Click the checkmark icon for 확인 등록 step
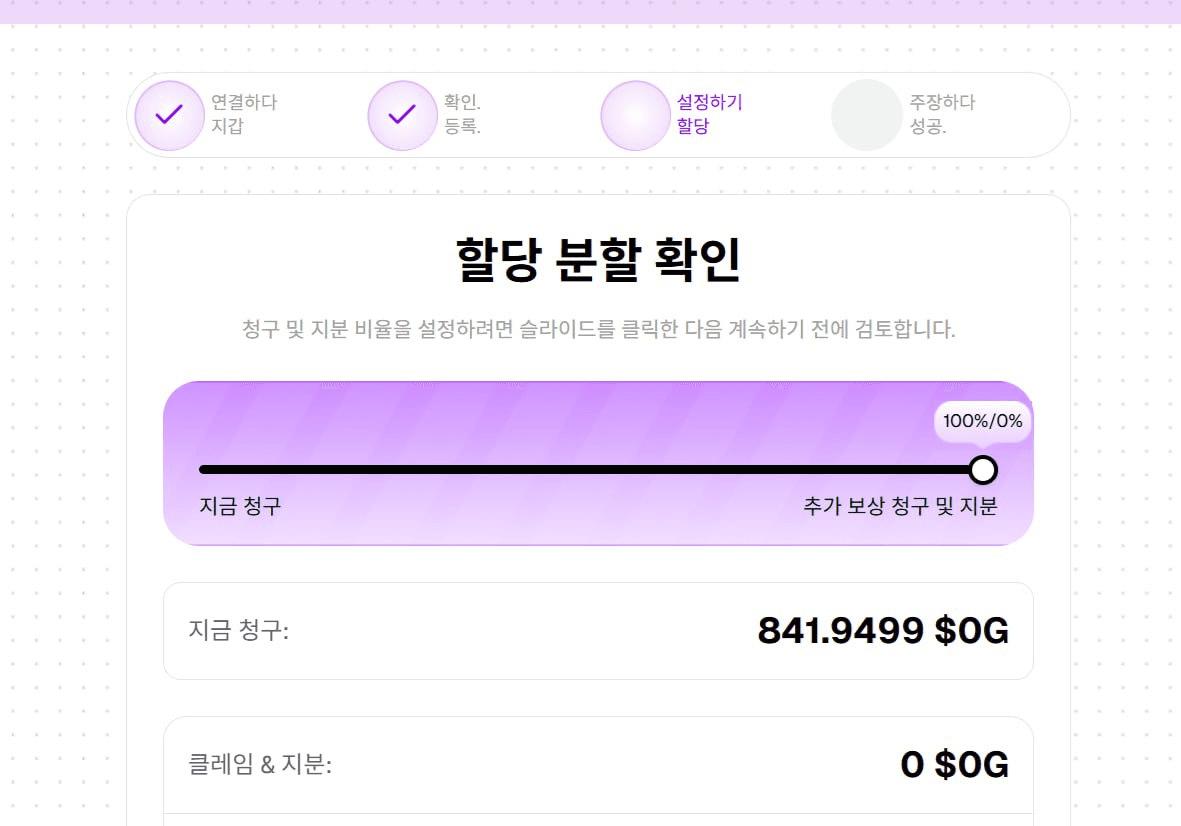This screenshot has width=1181, height=826. [402, 115]
